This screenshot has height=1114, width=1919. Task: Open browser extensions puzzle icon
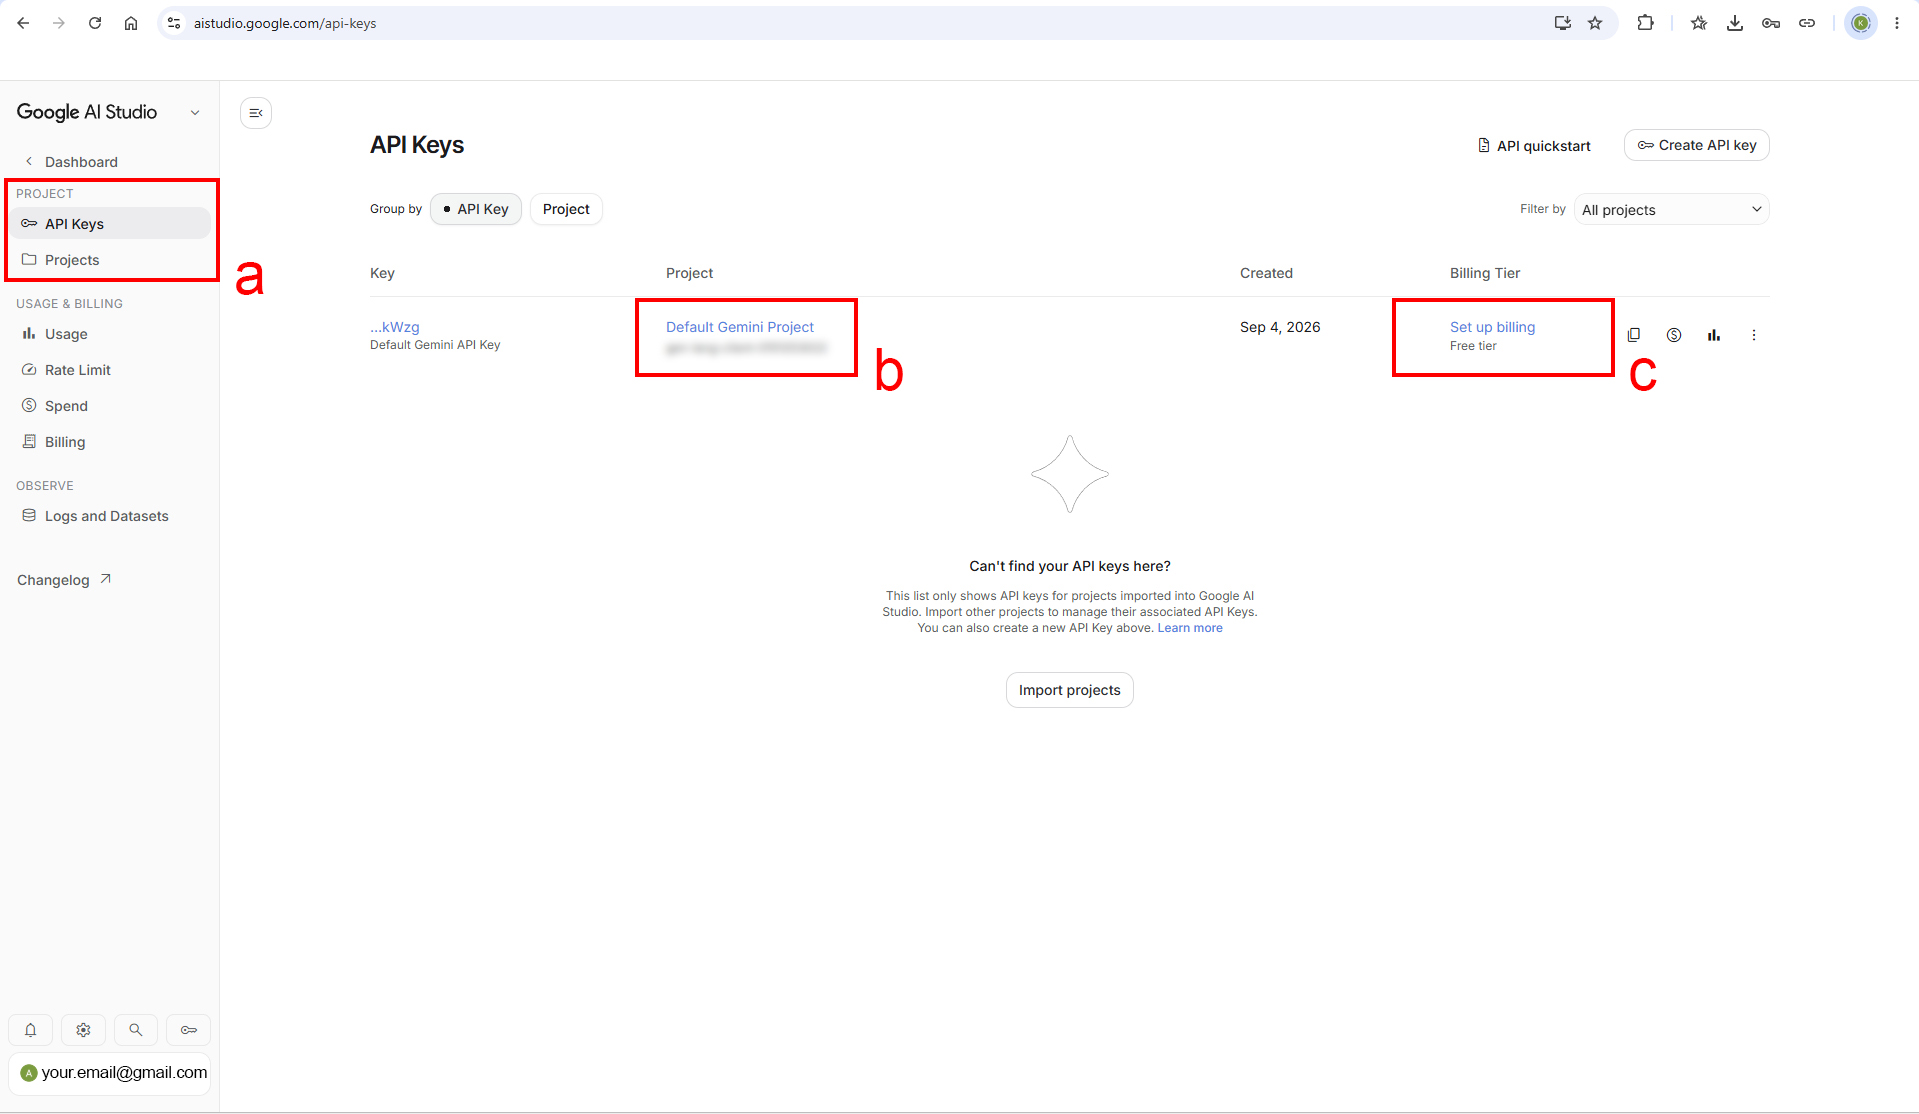click(1645, 23)
